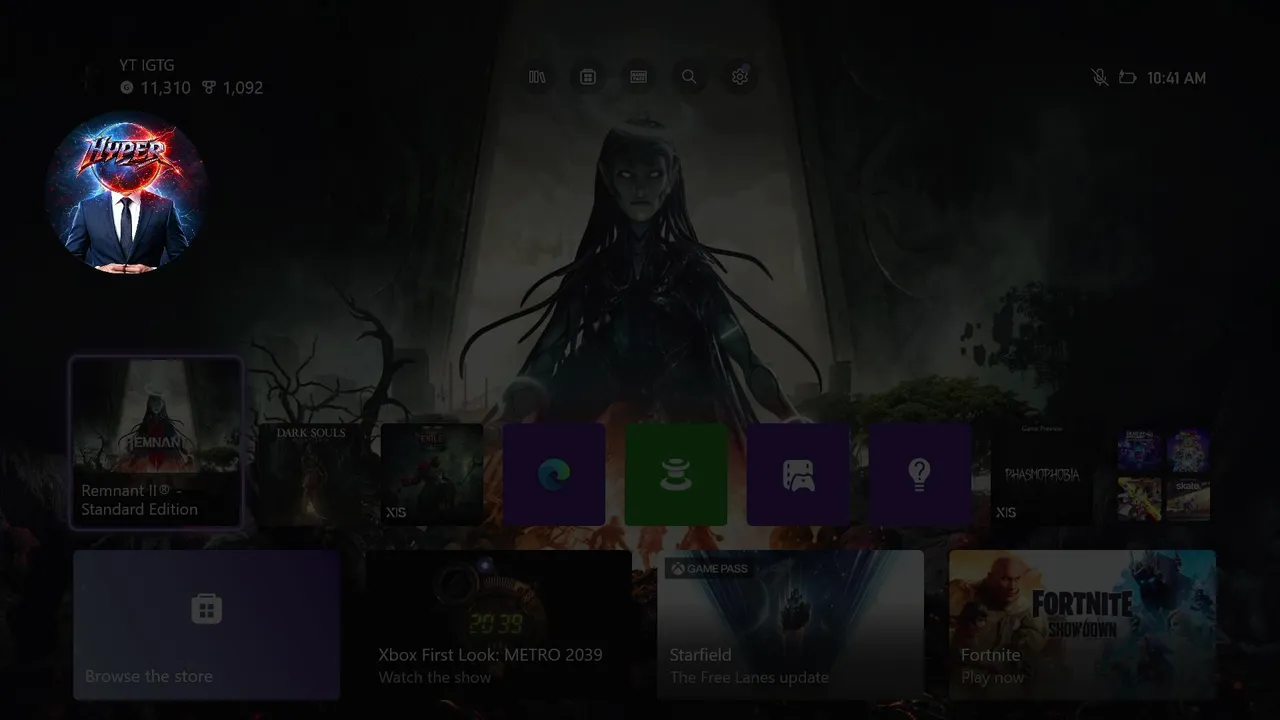Open the Settings gear icon
The image size is (1280, 720).
click(x=740, y=77)
